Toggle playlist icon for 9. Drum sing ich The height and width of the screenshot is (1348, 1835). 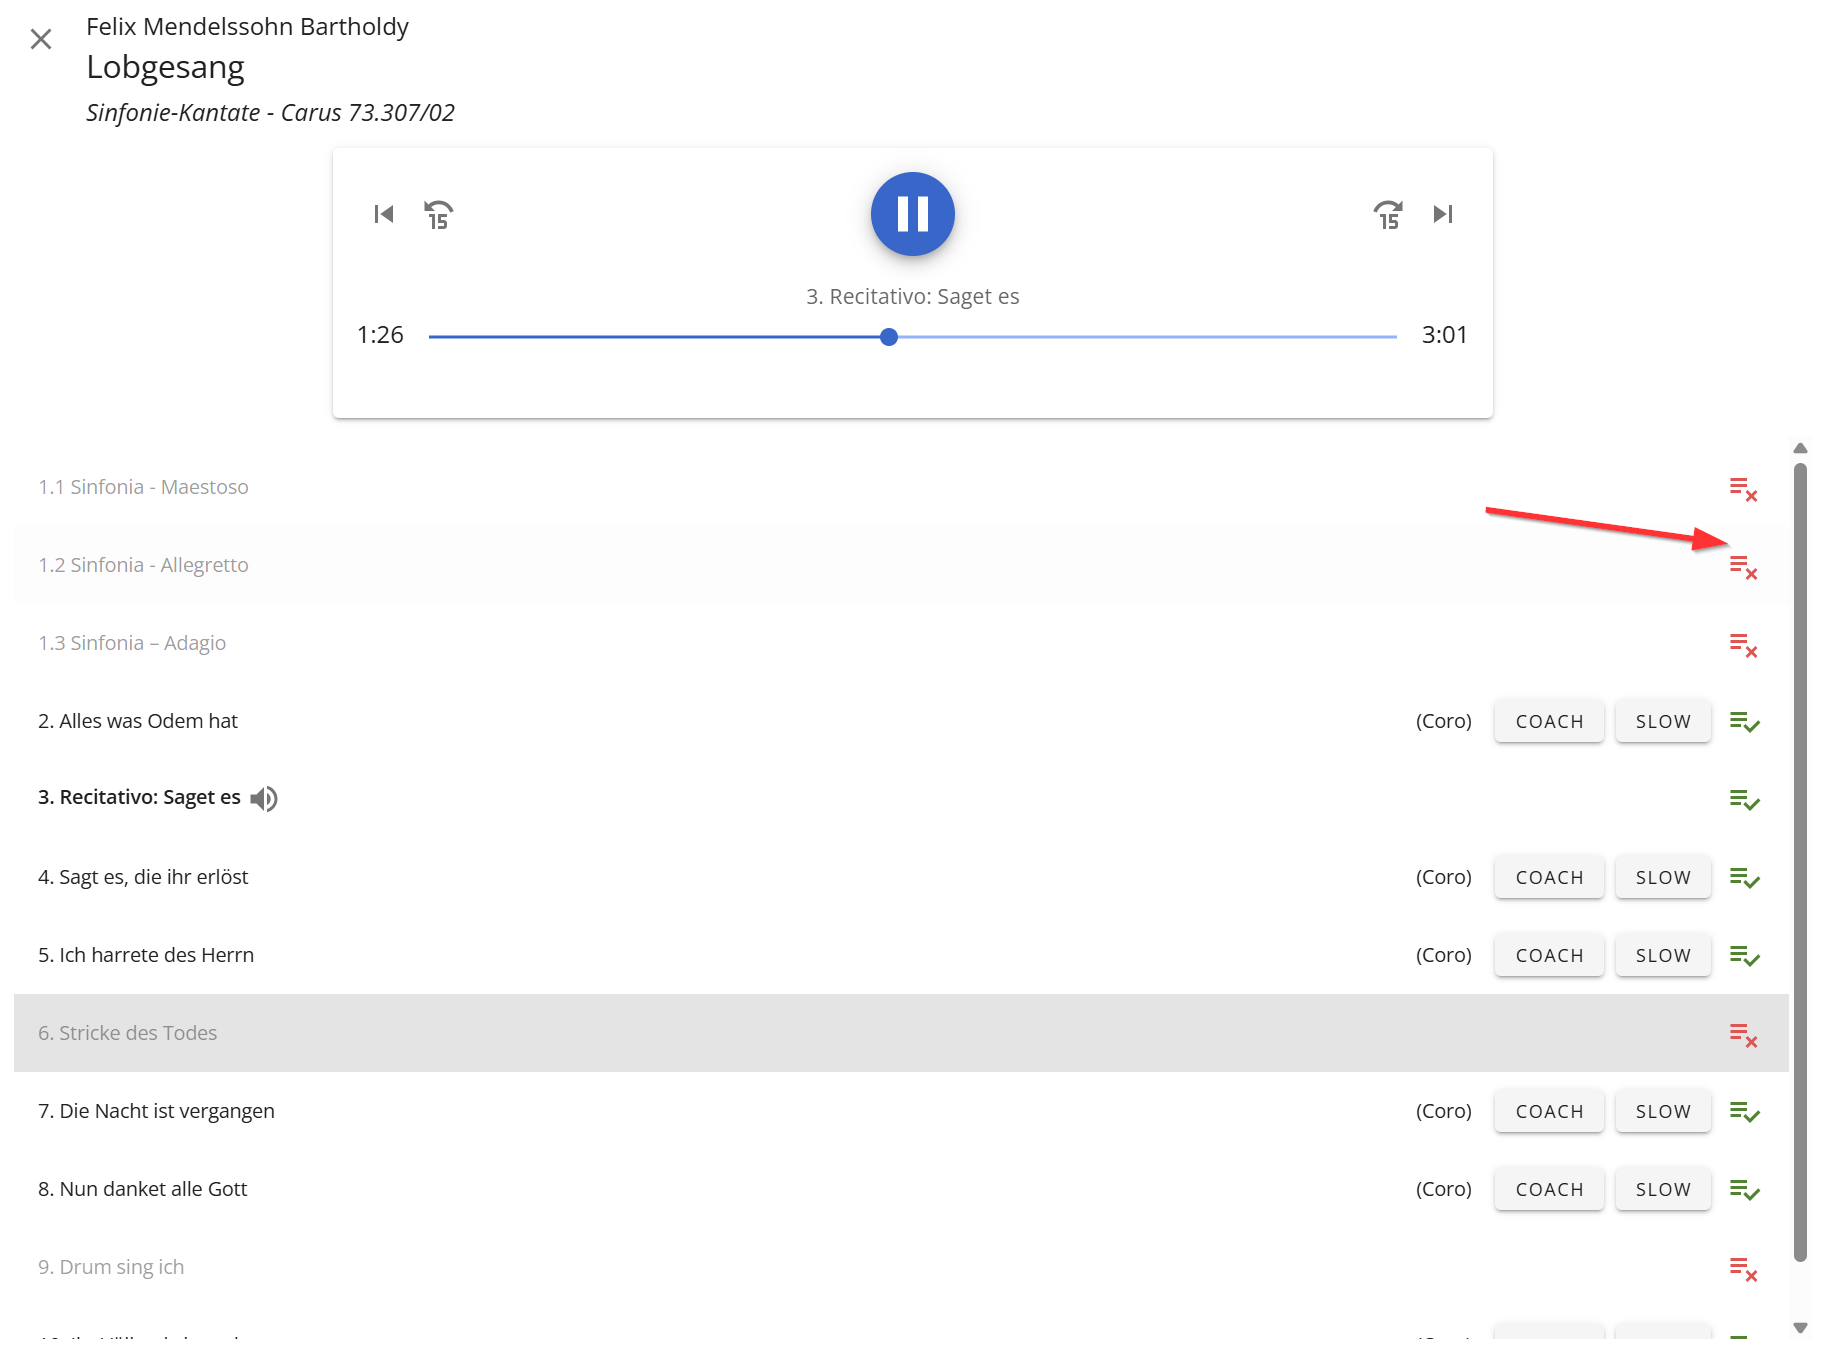tap(1743, 1268)
